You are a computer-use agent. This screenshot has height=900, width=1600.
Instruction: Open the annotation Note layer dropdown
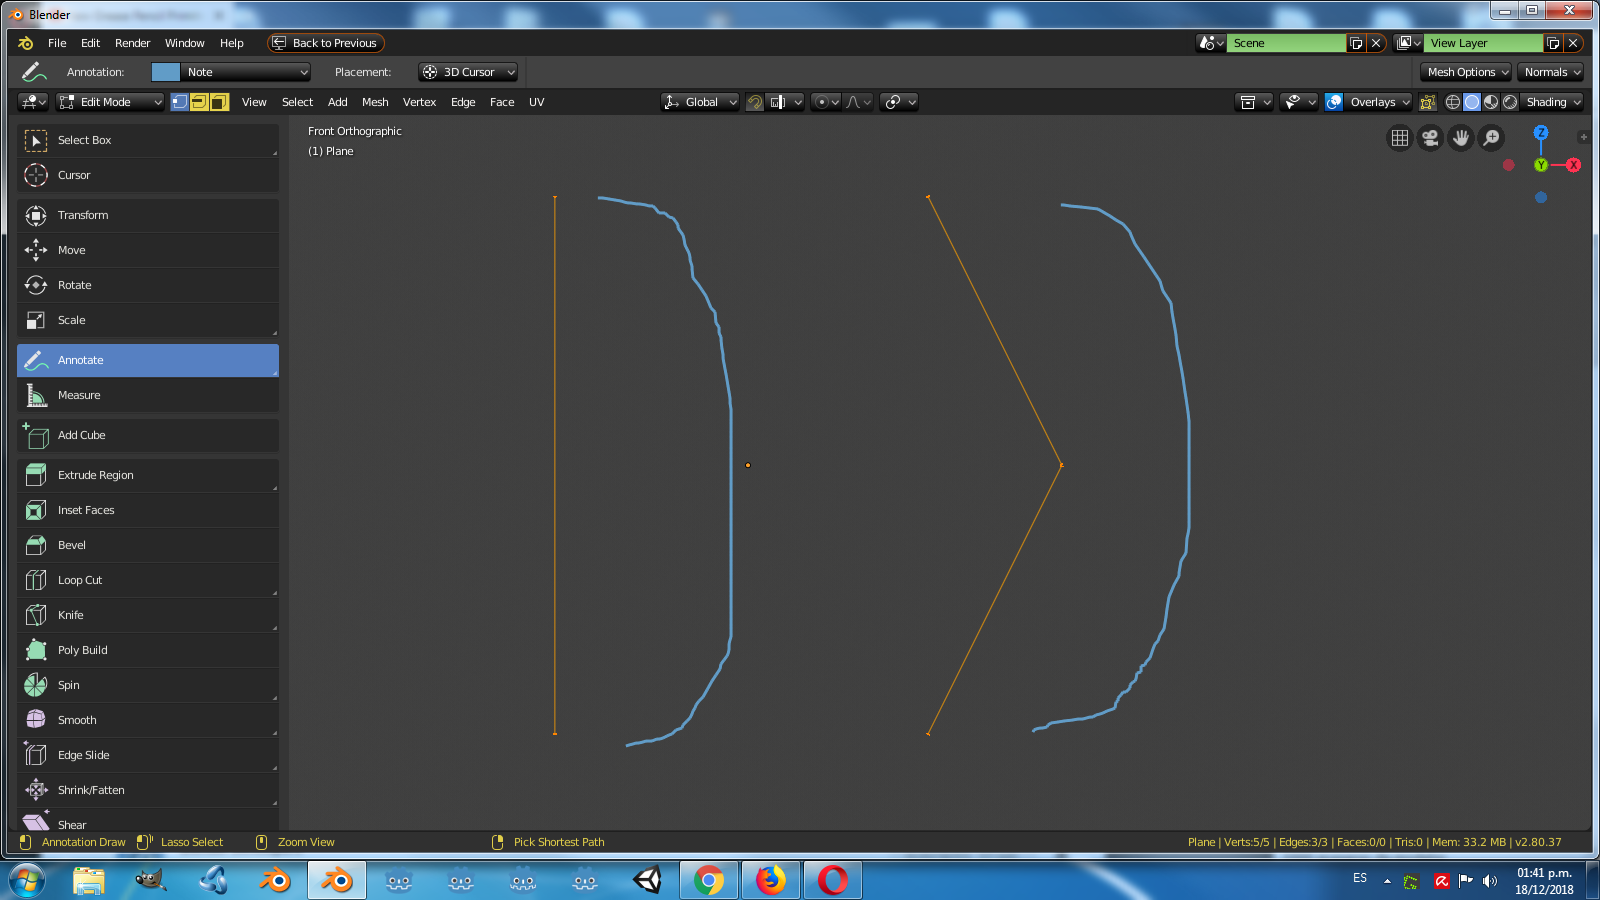pos(246,72)
